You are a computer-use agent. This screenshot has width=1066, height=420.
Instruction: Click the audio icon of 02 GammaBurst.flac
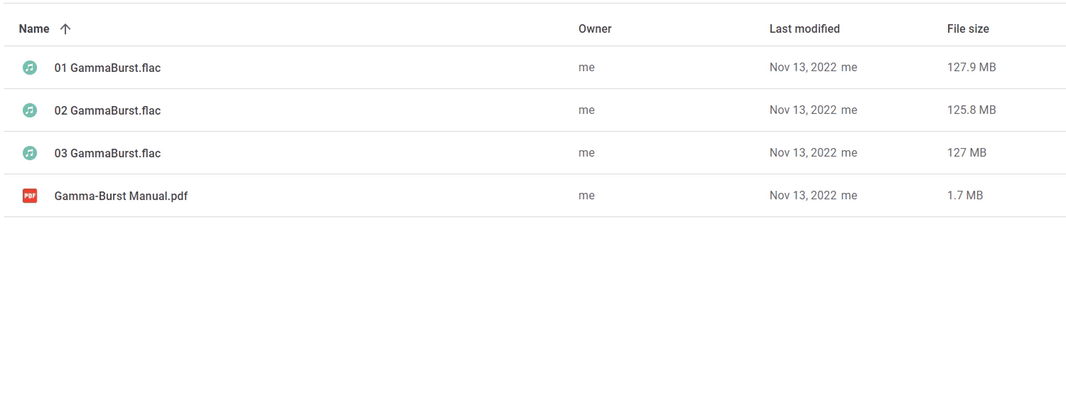tap(29, 110)
